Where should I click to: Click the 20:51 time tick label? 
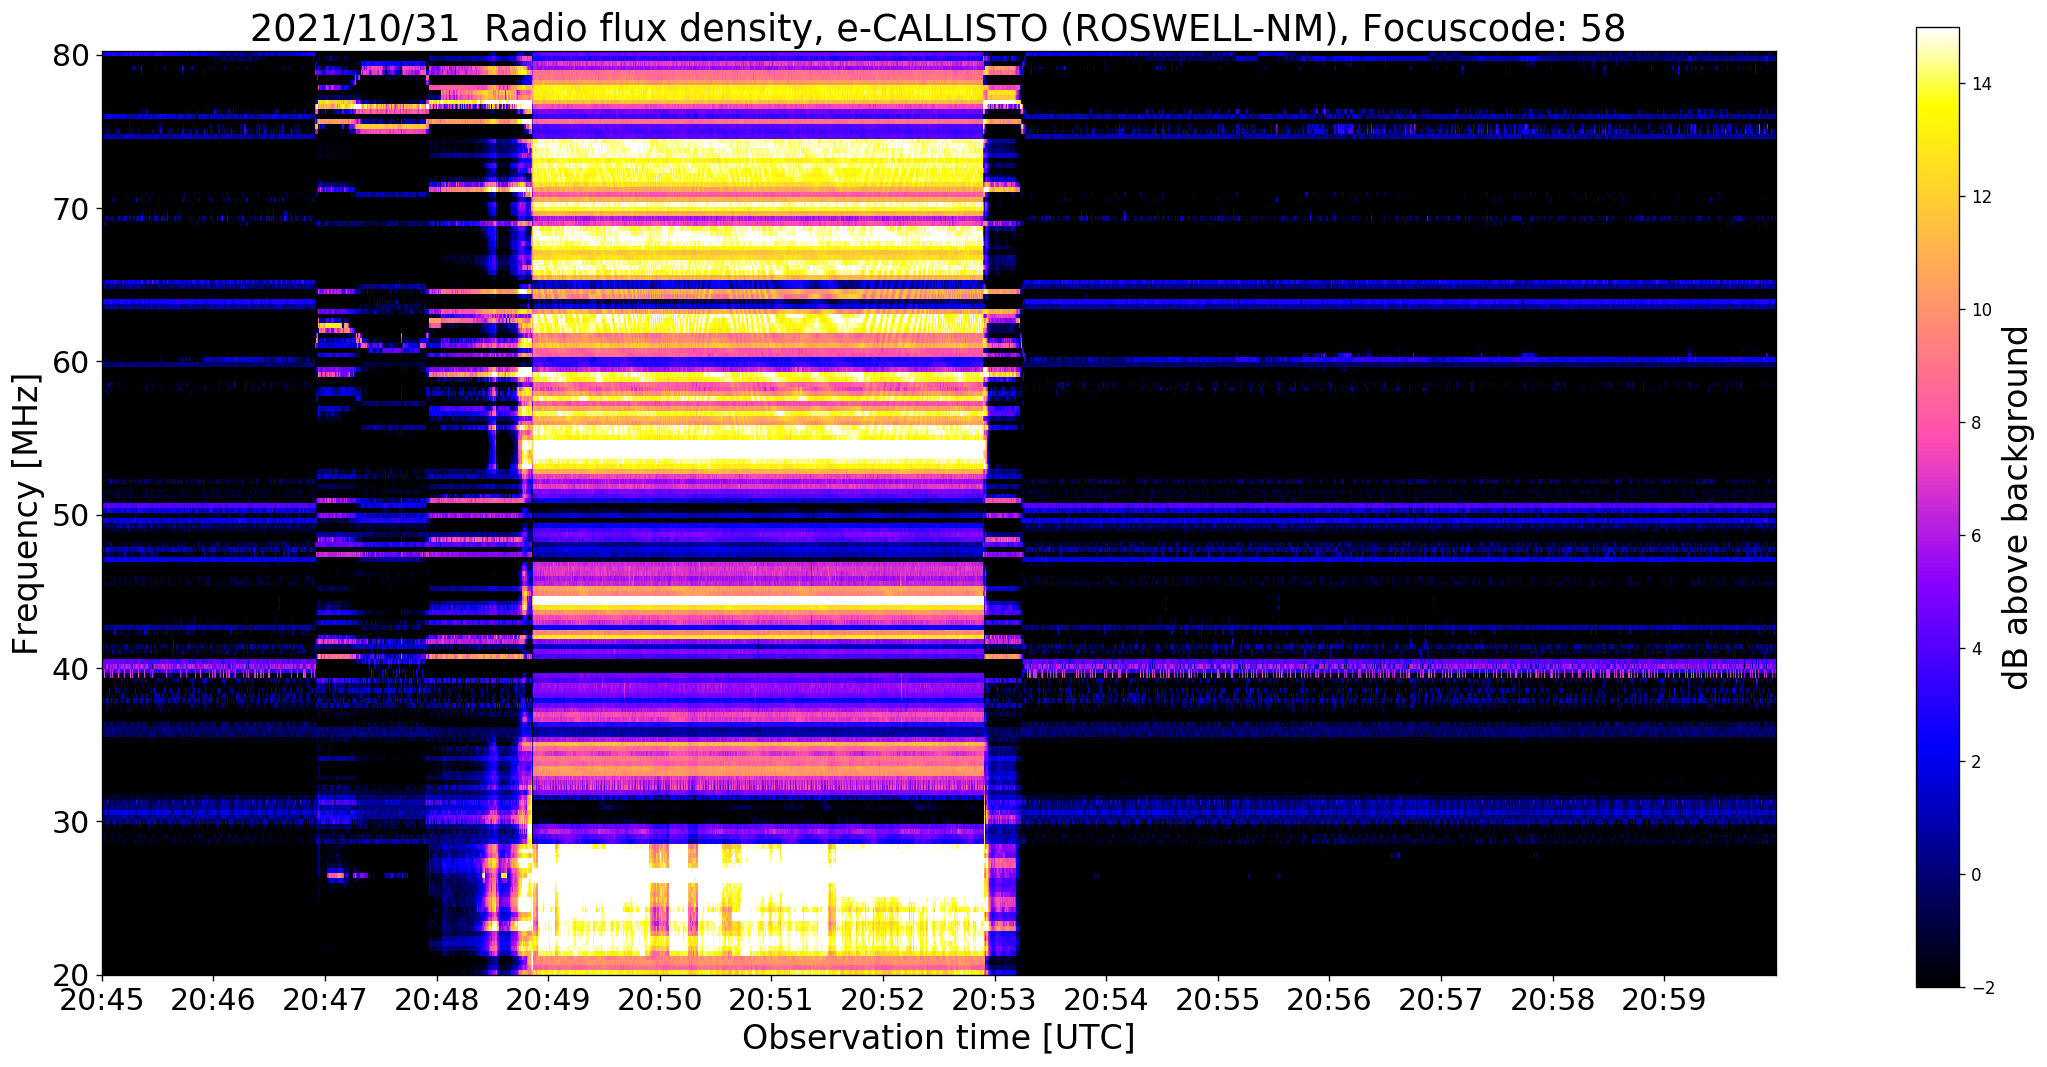click(x=771, y=999)
